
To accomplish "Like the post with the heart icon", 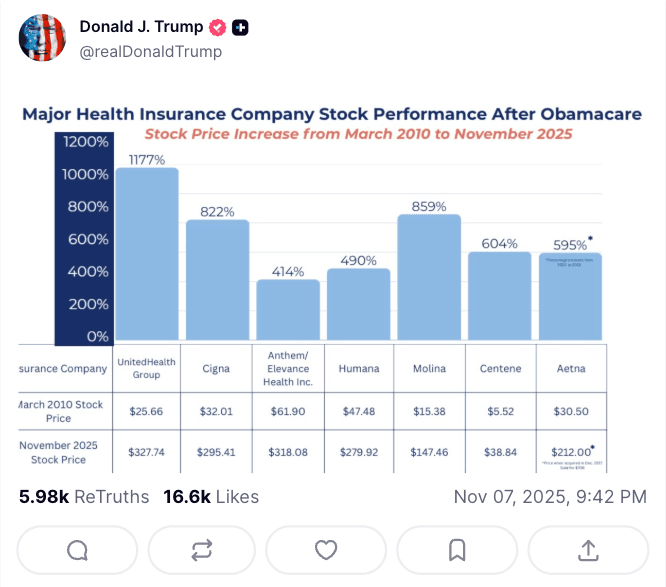I will tap(326, 550).
